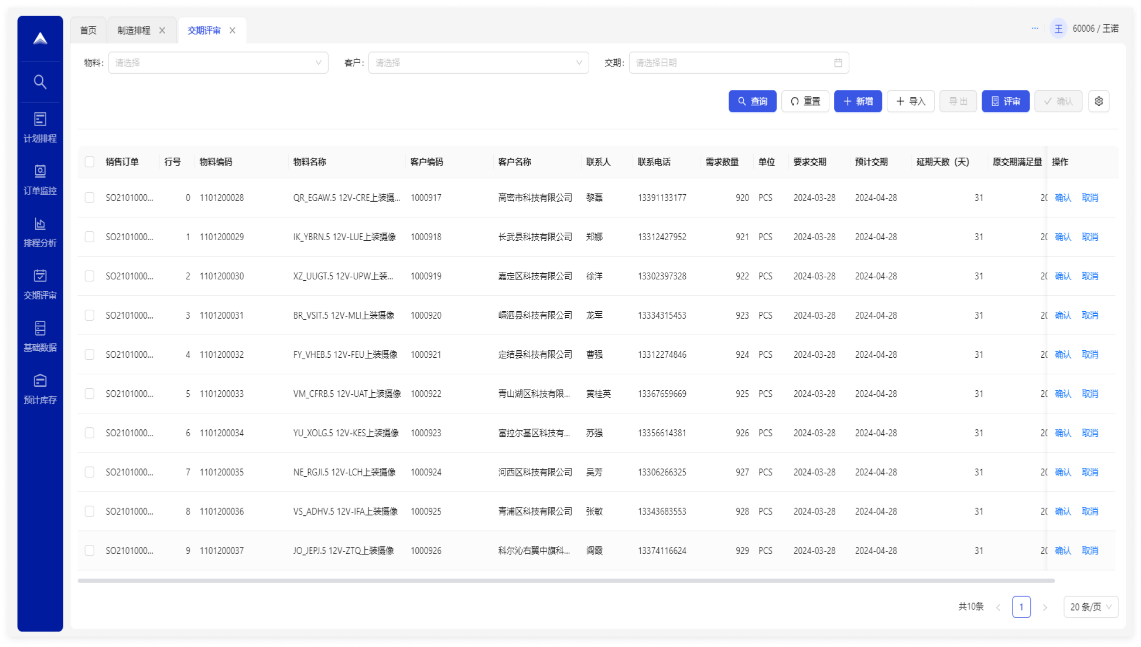
Task: Click the 交期 date input field
Action: click(739, 63)
